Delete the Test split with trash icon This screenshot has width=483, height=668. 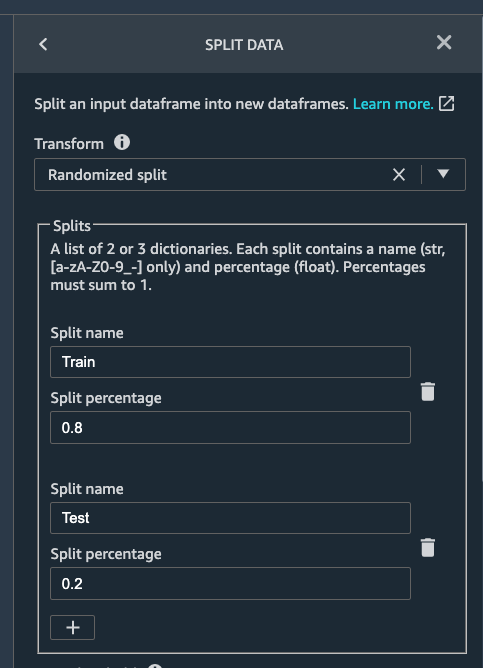pos(428,547)
